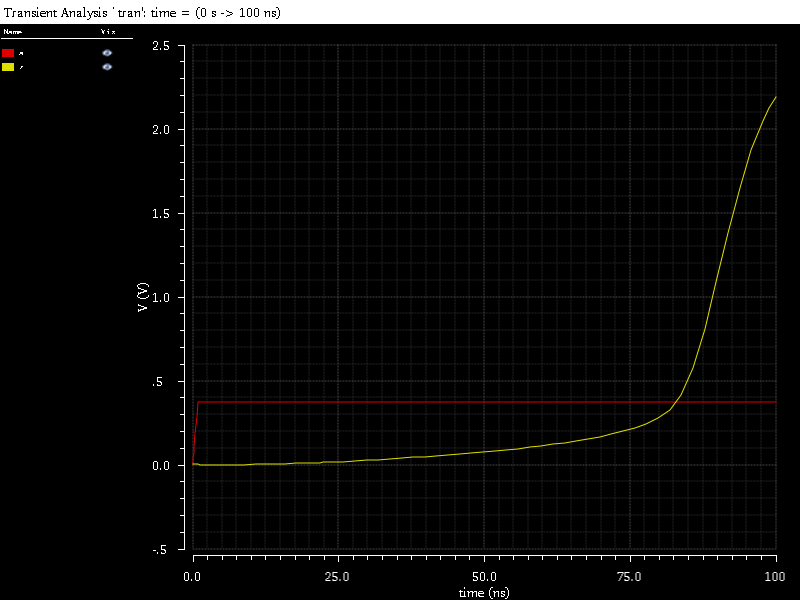Click the 100 tick on time axis

[x=775, y=578]
